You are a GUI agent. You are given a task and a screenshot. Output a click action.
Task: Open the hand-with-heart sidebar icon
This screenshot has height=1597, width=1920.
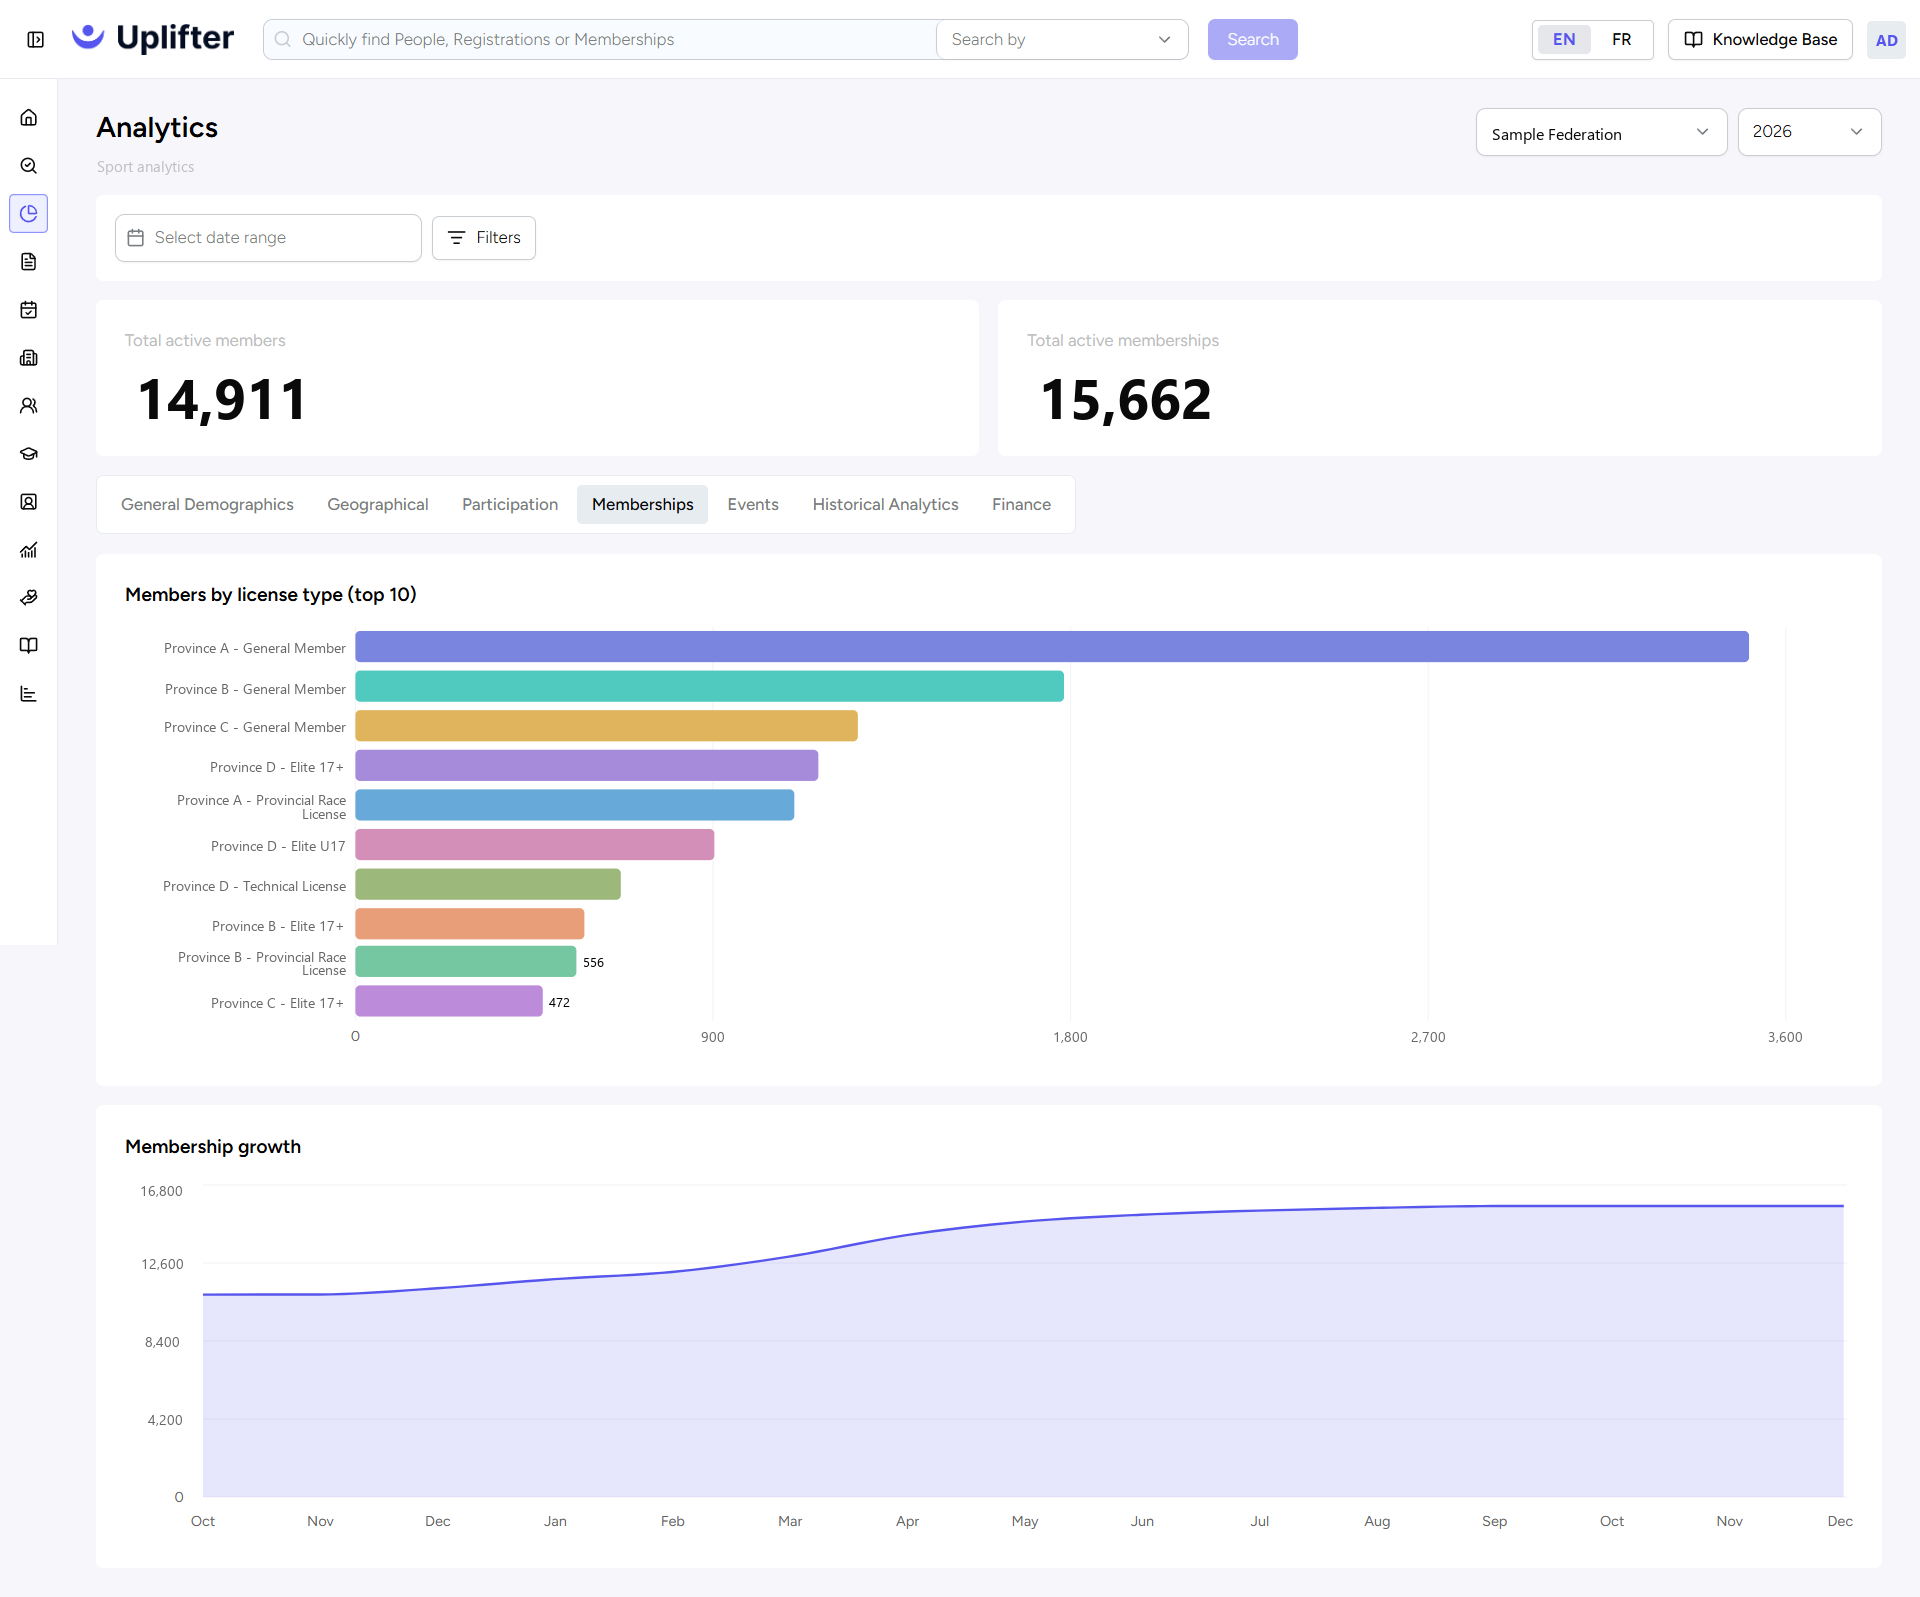click(x=29, y=598)
